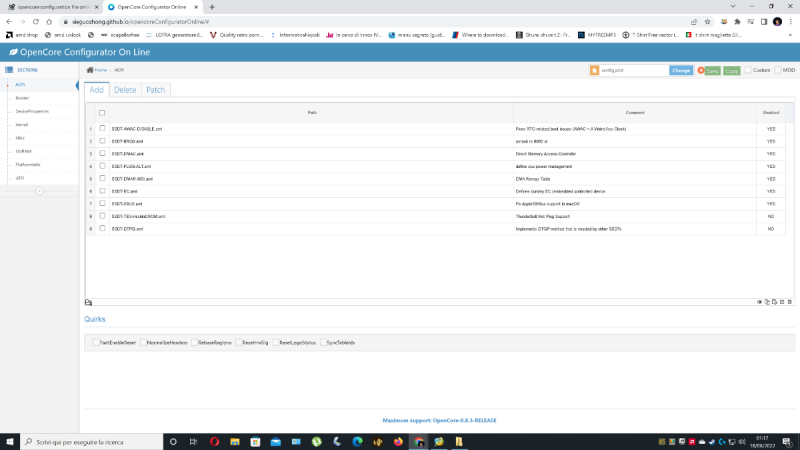Open Opera from the taskbar
800x450 pixels.
[x=214, y=442]
